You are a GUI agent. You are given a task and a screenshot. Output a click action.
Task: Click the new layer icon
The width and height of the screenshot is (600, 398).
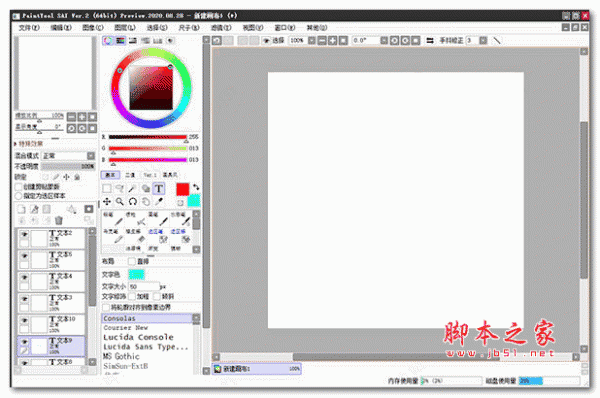click(x=22, y=209)
